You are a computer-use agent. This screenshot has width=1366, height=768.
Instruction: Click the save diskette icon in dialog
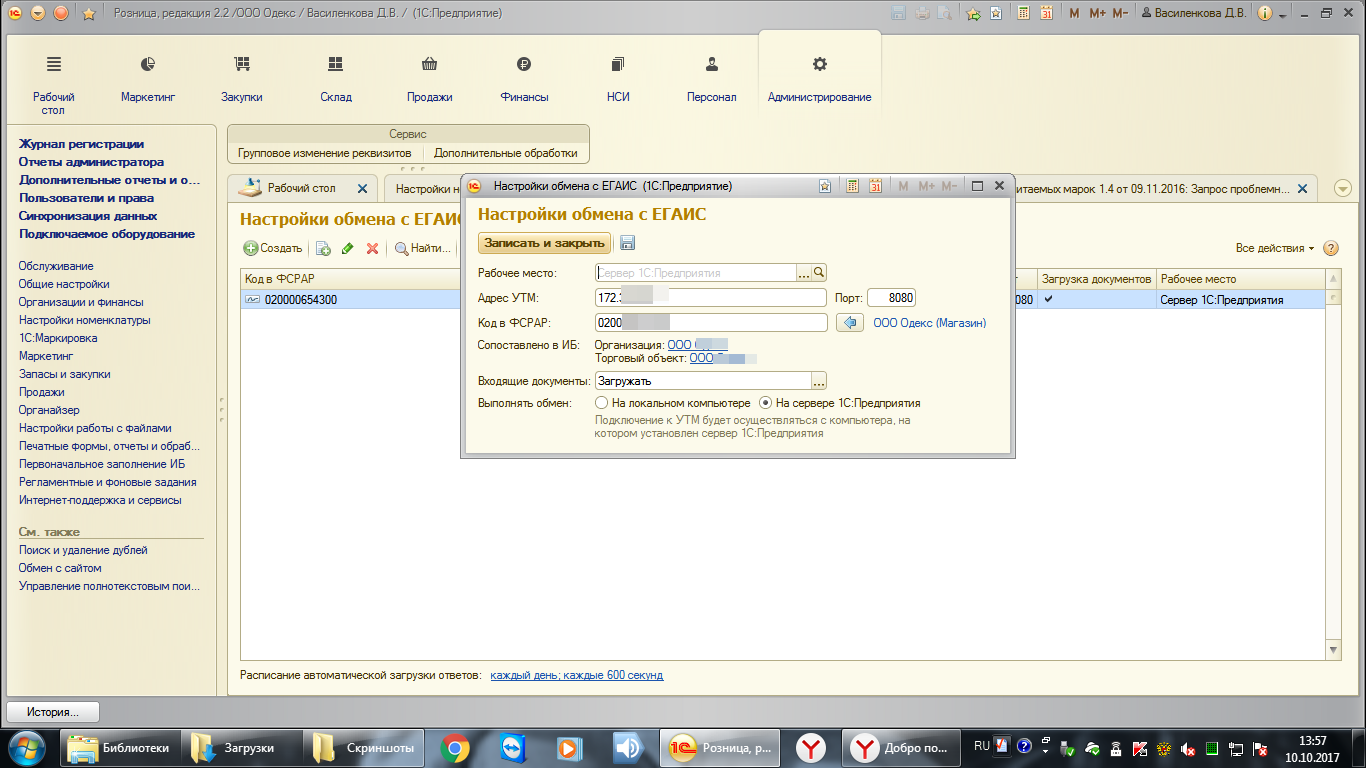click(x=628, y=243)
